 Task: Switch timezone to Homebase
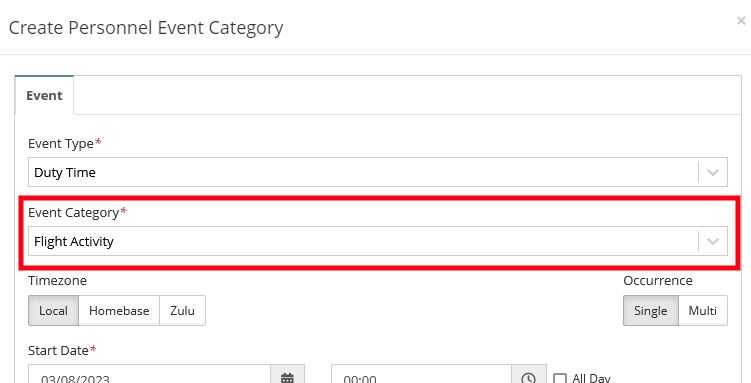[x=119, y=311]
